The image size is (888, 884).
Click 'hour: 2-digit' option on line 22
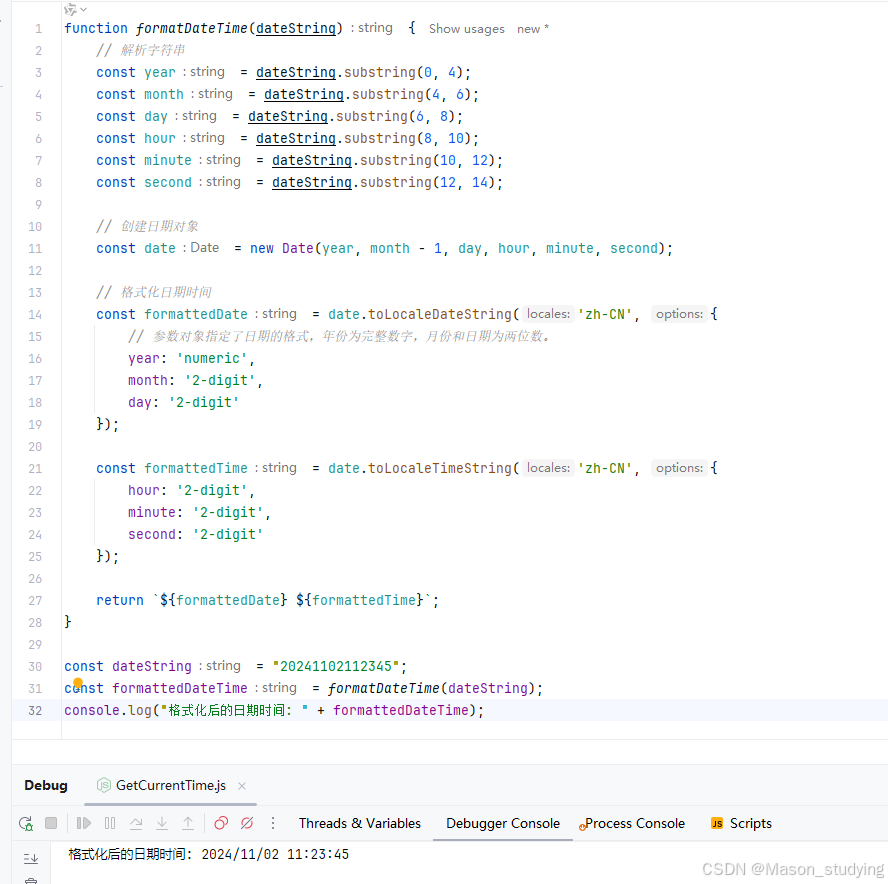click(187, 490)
